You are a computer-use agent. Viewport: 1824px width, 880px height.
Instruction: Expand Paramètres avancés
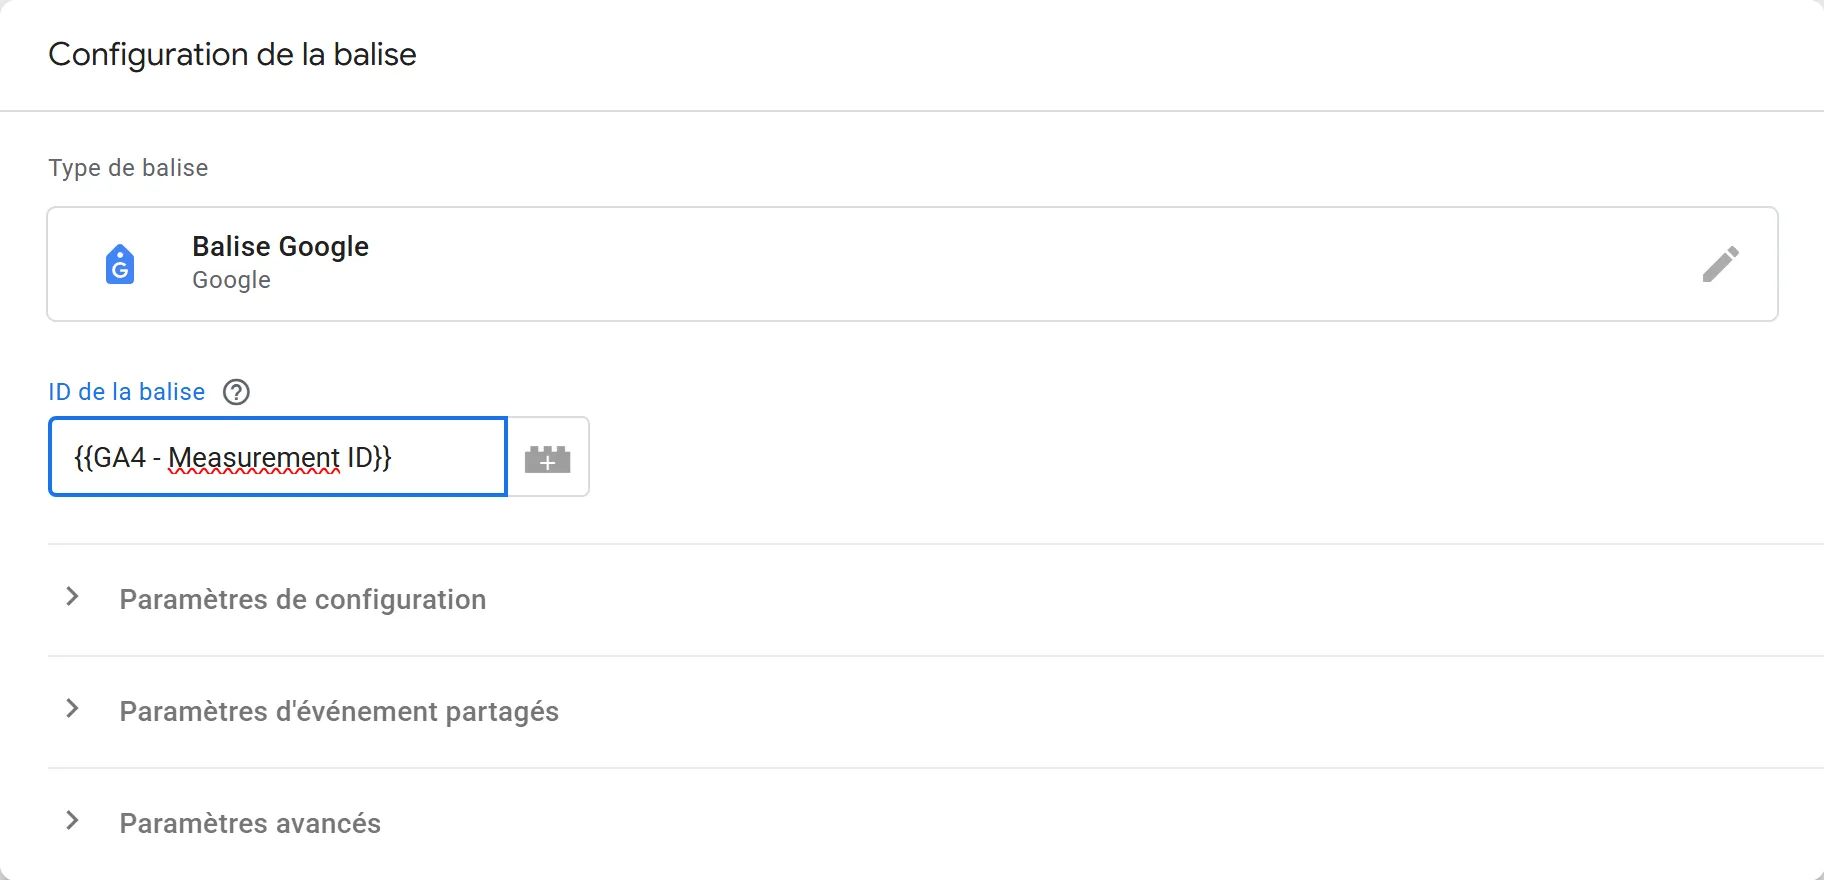pyautogui.click(x=249, y=823)
